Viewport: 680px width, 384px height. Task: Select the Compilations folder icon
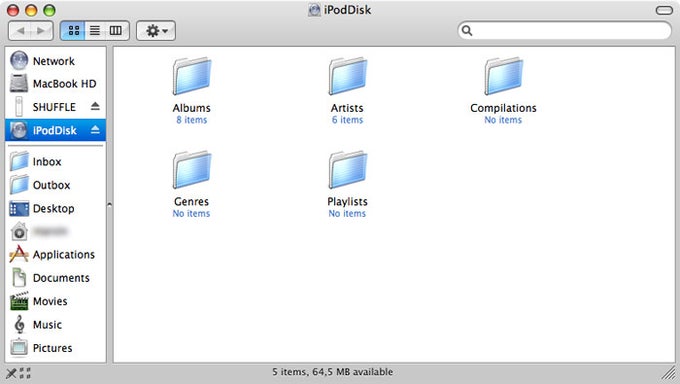click(503, 76)
